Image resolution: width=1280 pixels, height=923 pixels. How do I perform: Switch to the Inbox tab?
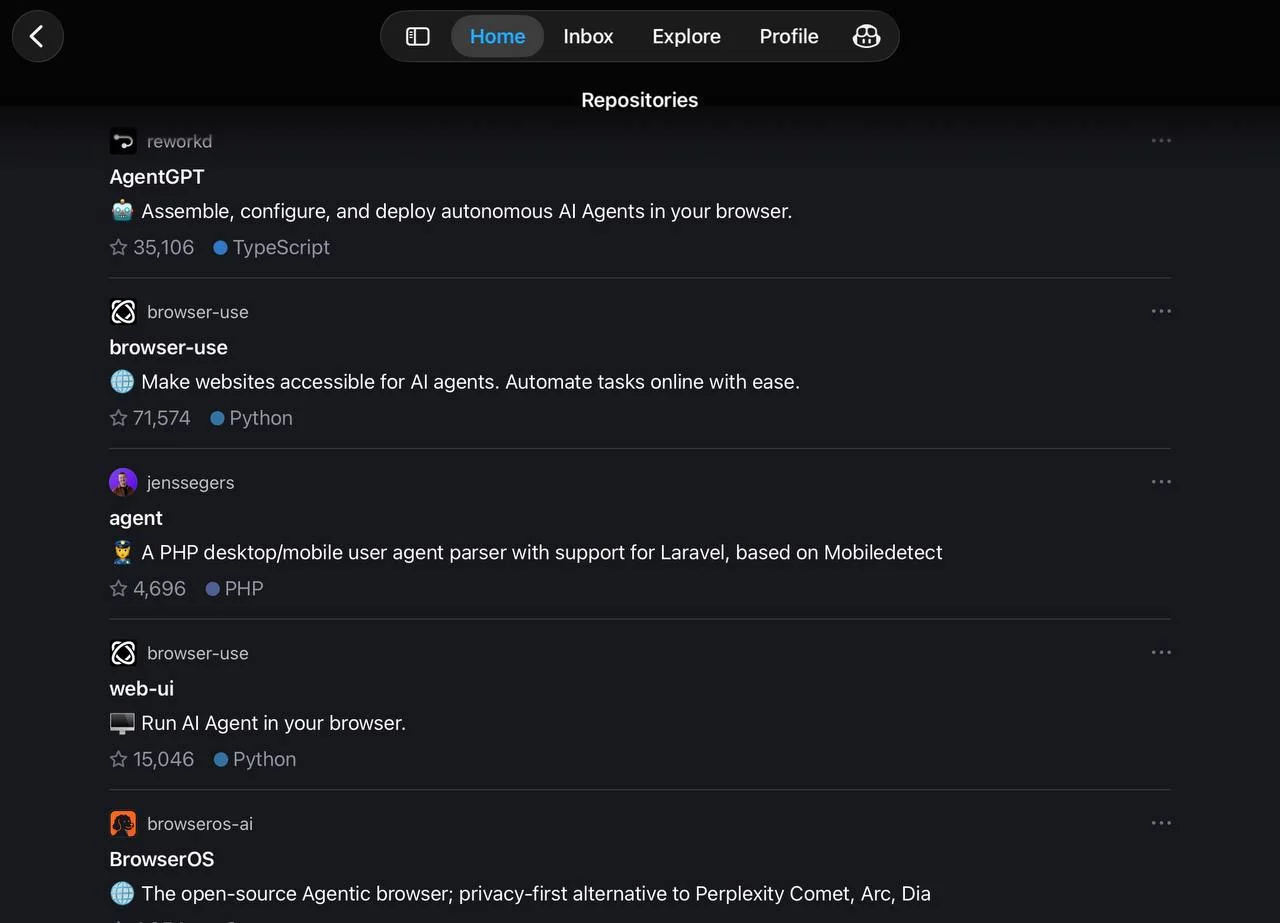pyautogui.click(x=588, y=36)
